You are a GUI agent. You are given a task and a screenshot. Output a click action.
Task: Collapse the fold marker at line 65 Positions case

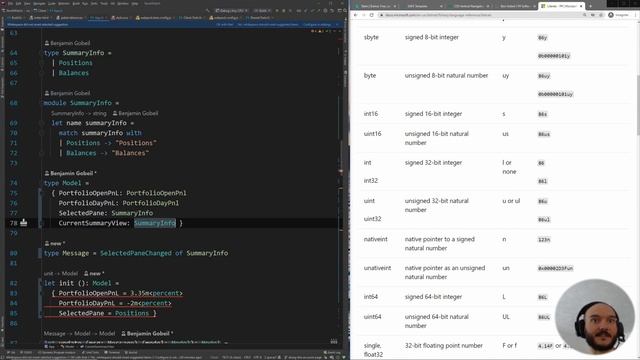(x=41, y=63)
